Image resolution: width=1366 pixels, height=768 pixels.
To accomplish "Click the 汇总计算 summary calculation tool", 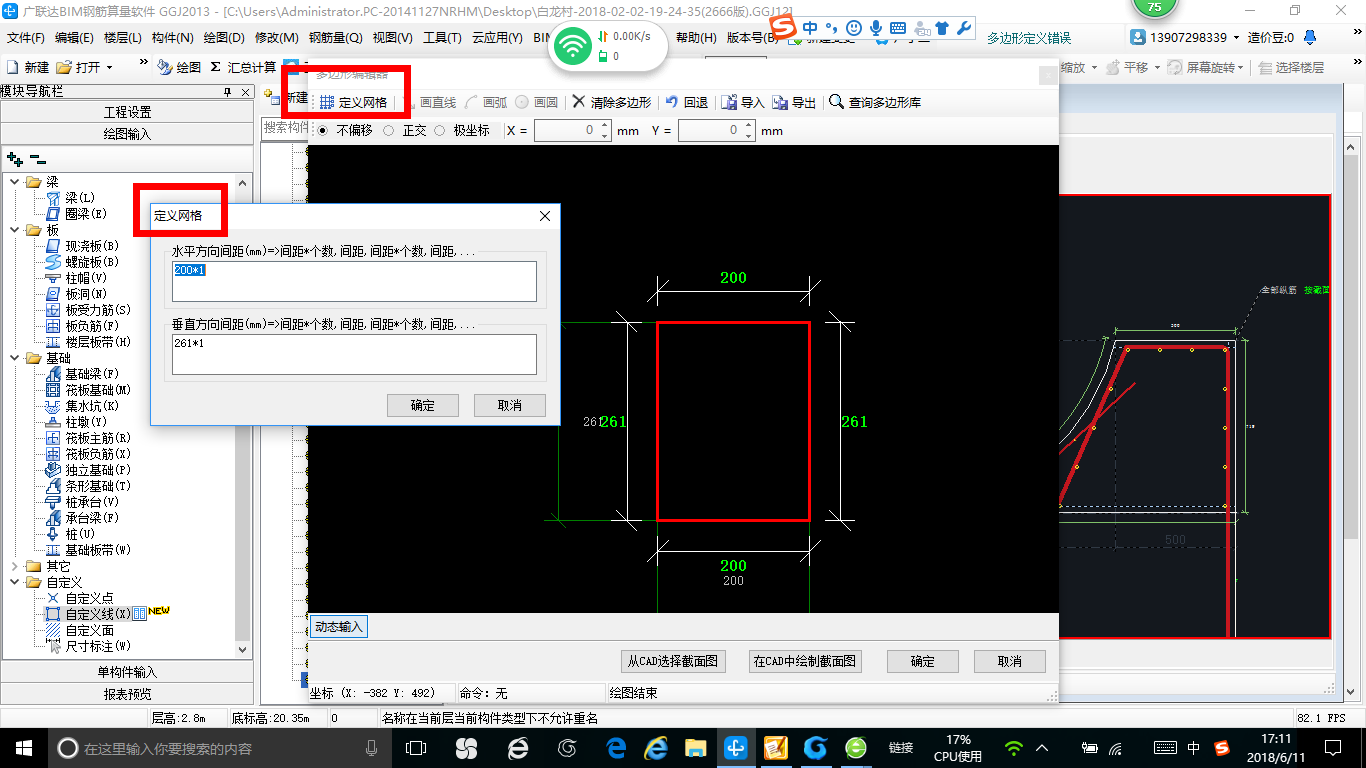I will pos(243,67).
